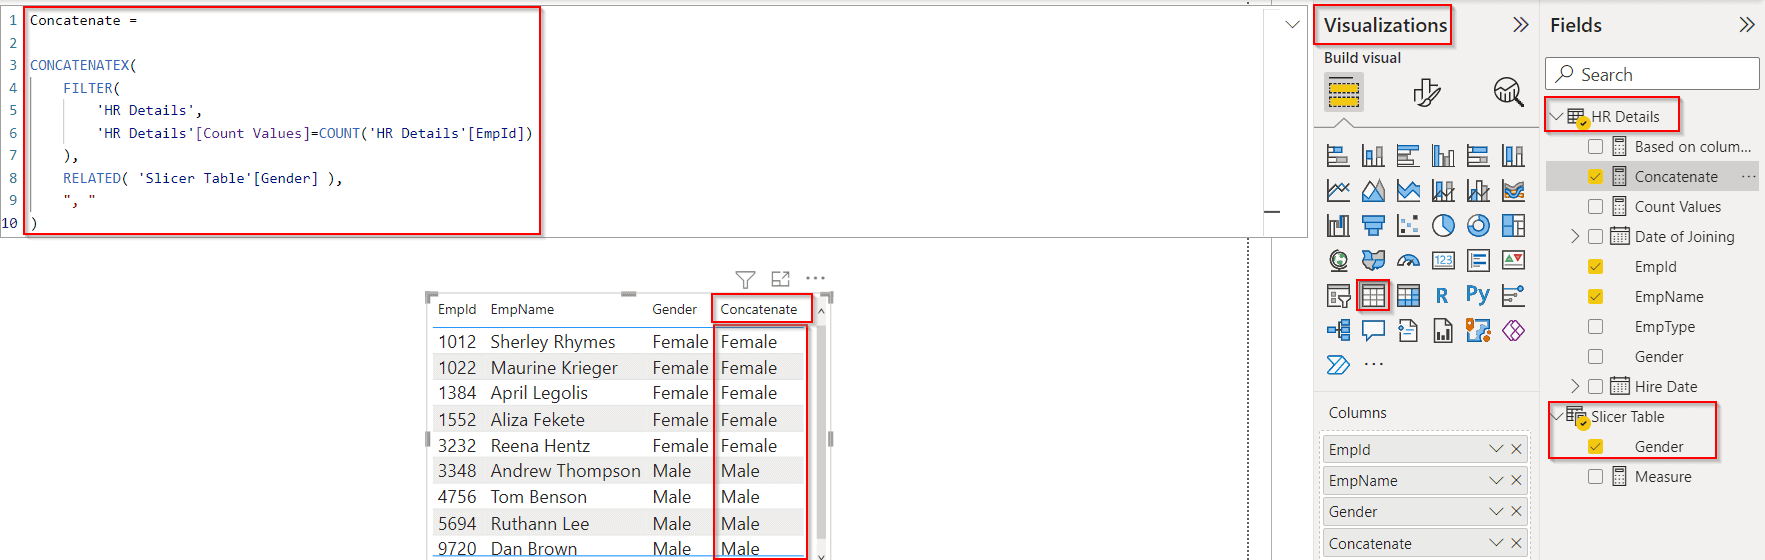Pick the Ribbon chart visual
This screenshot has width=1765, height=560.
1513,190
